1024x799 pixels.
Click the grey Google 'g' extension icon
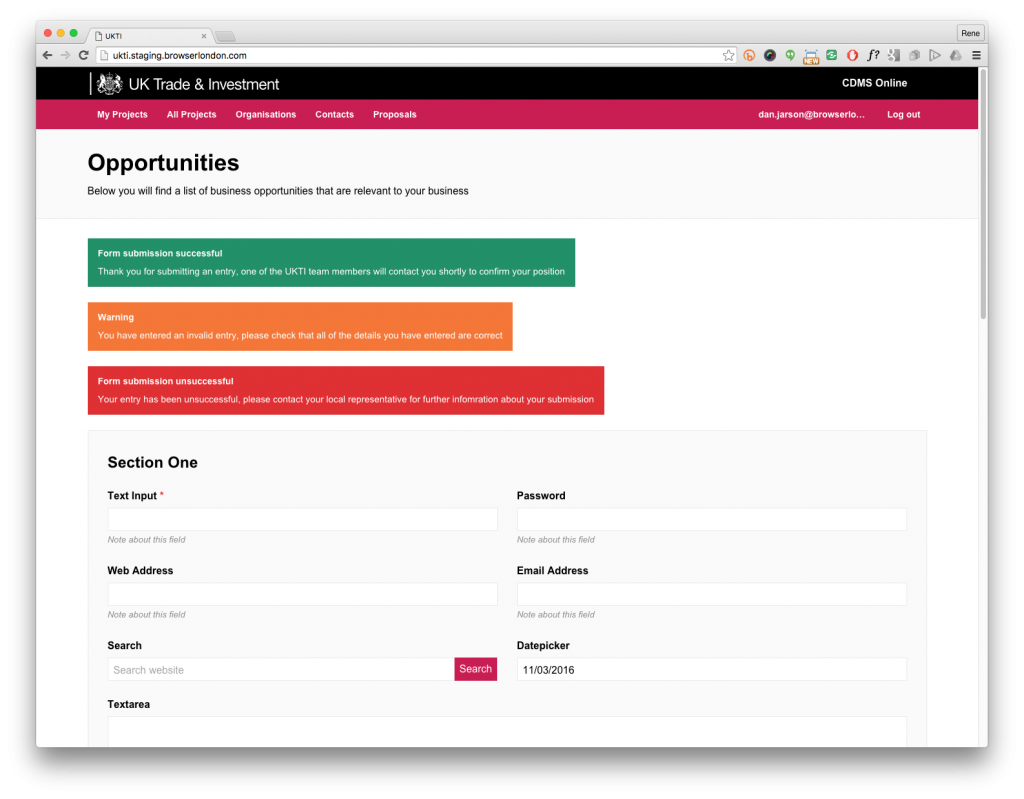tap(894, 56)
